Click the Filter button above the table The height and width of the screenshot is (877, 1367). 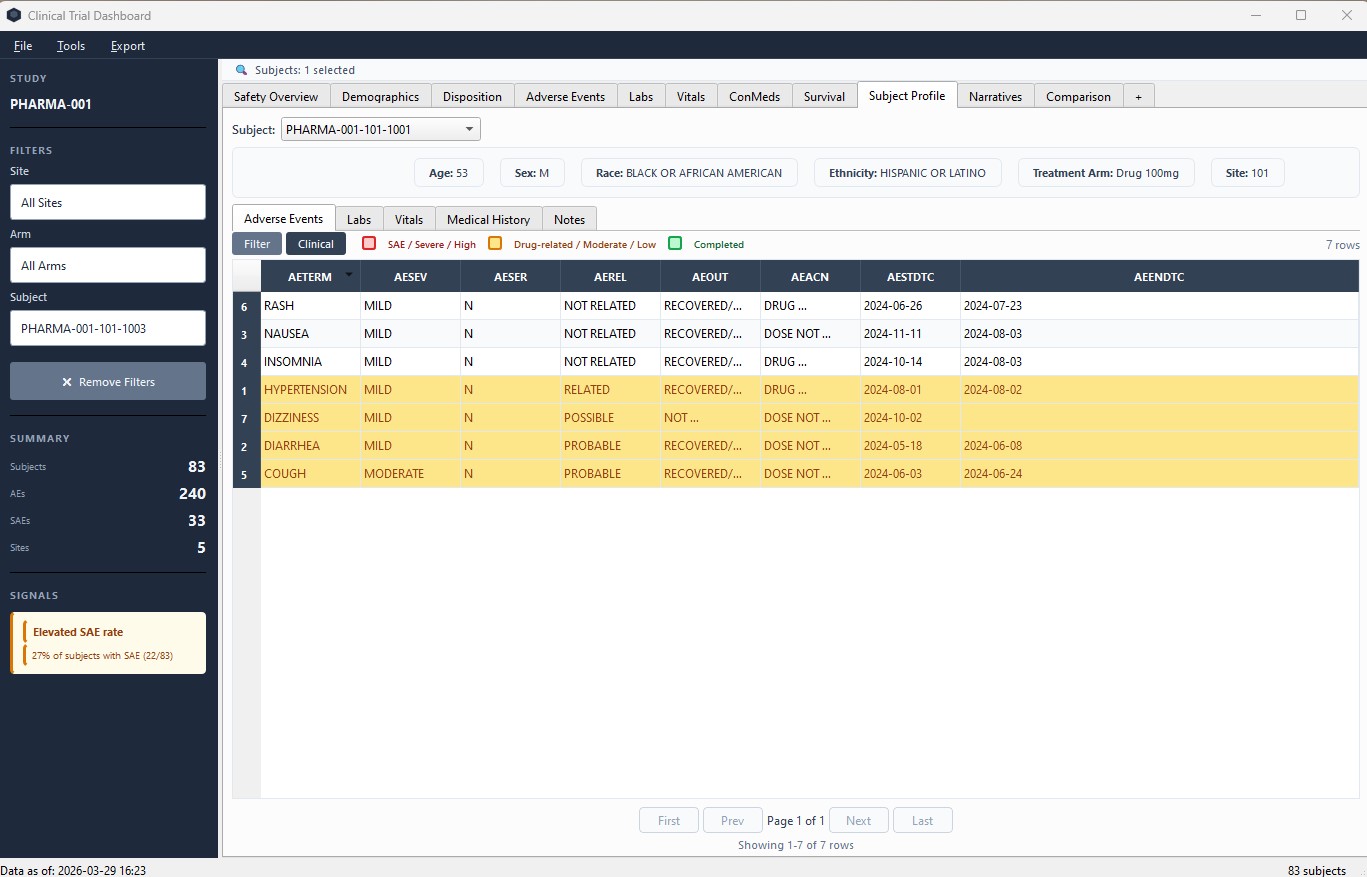(x=257, y=243)
